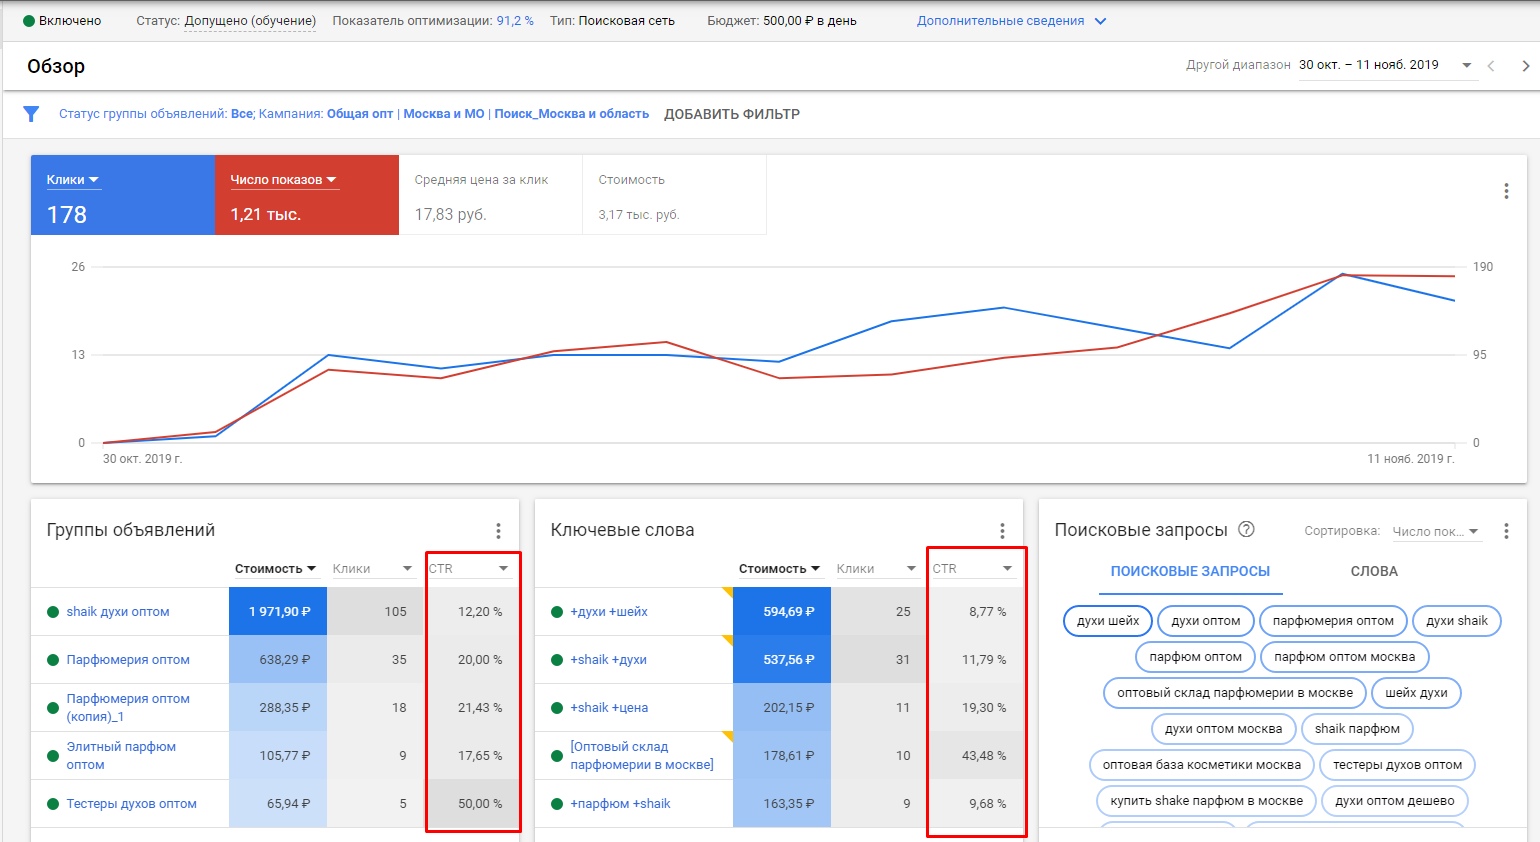This screenshot has width=1540, height=842.
Task: Go to the next date range arrow
Action: coord(1525,66)
